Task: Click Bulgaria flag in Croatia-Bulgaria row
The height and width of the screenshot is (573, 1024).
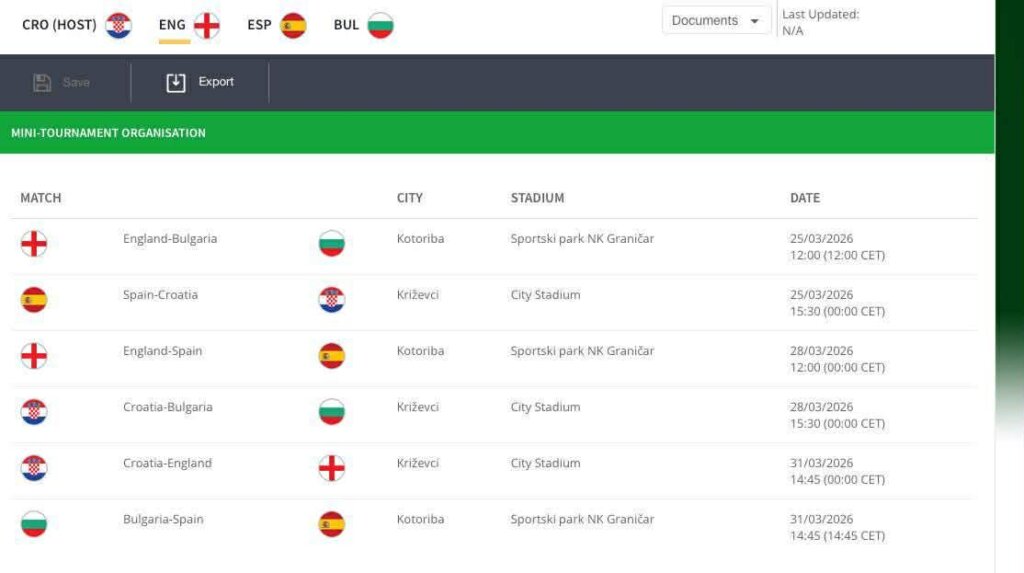Action: 332,411
